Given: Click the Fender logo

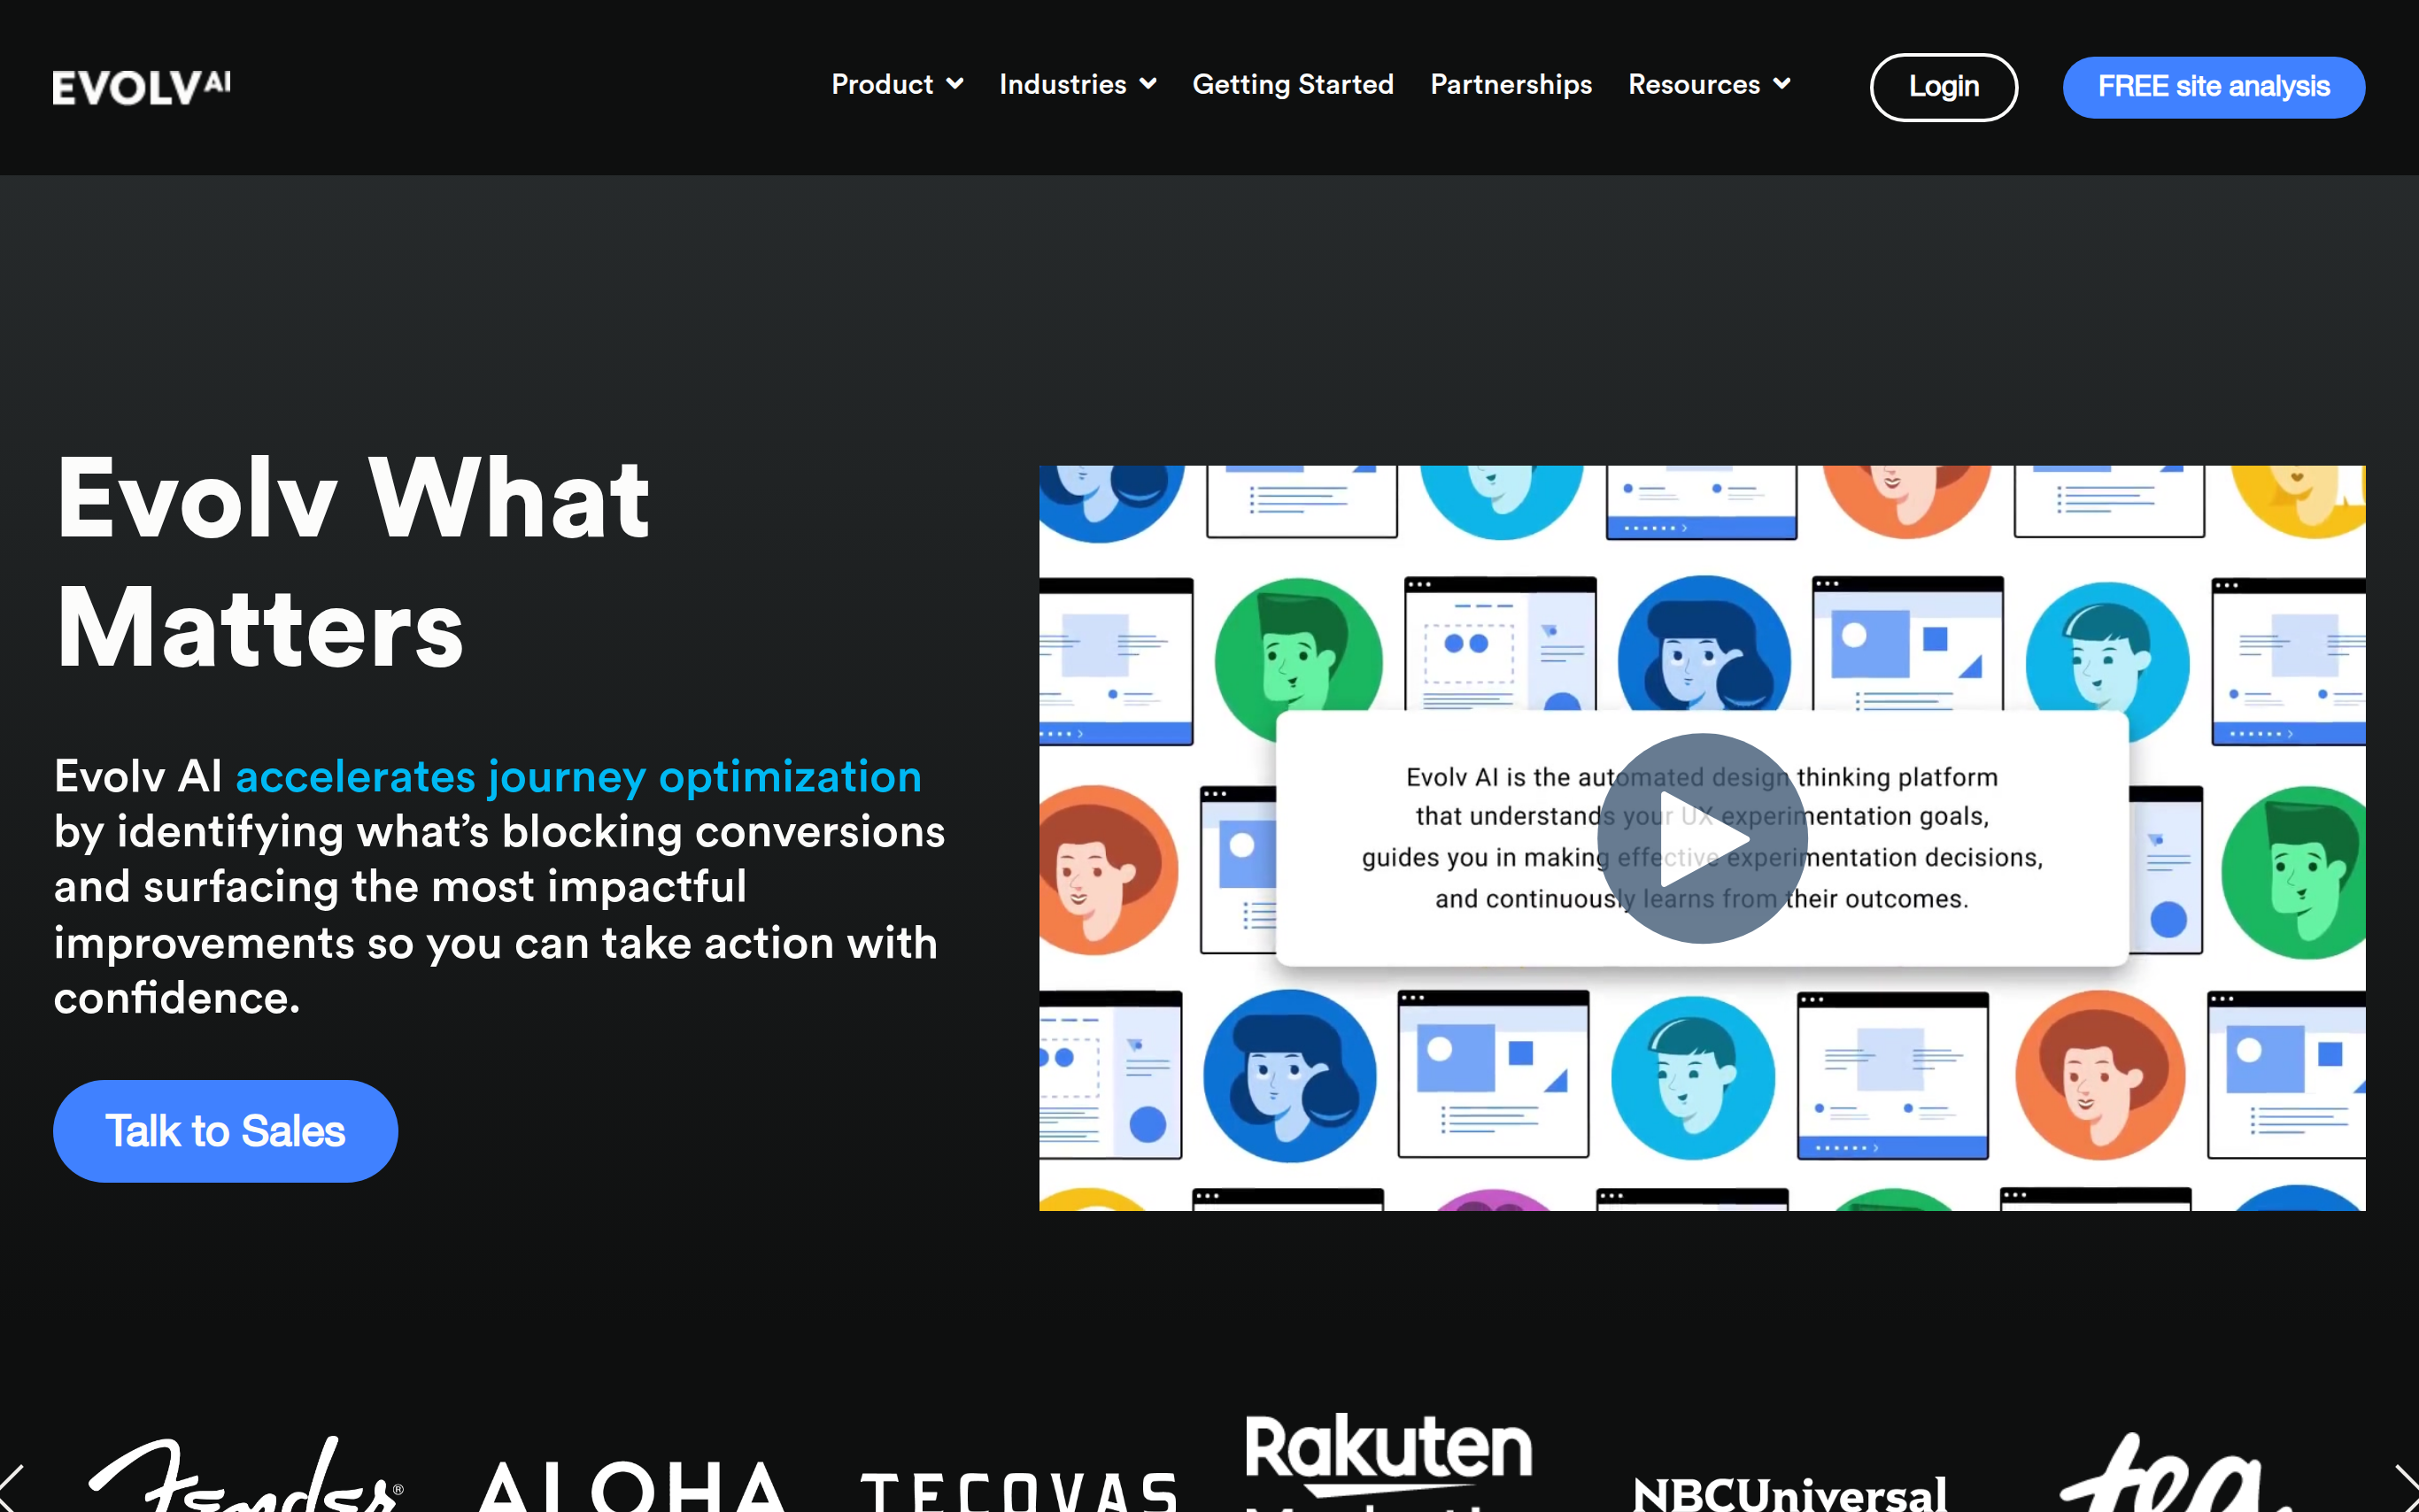Looking at the screenshot, I should tap(245, 1478).
